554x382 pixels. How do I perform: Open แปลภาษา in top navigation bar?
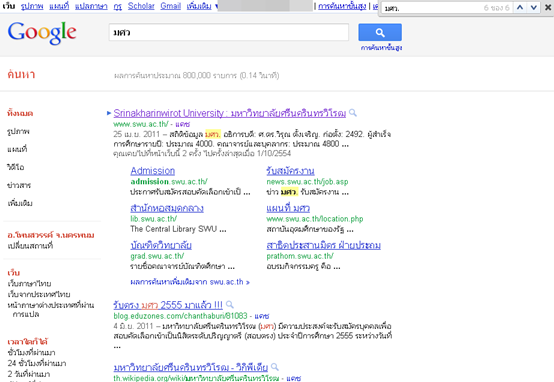(x=91, y=6)
